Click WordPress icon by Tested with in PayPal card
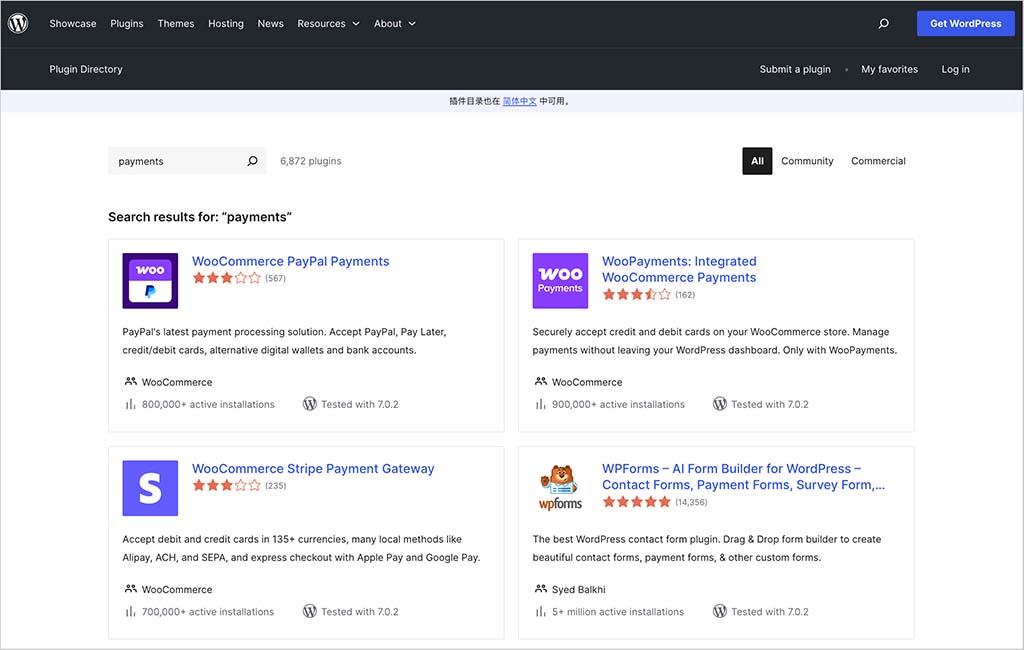1024x650 pixels. (x=310, y=404)
